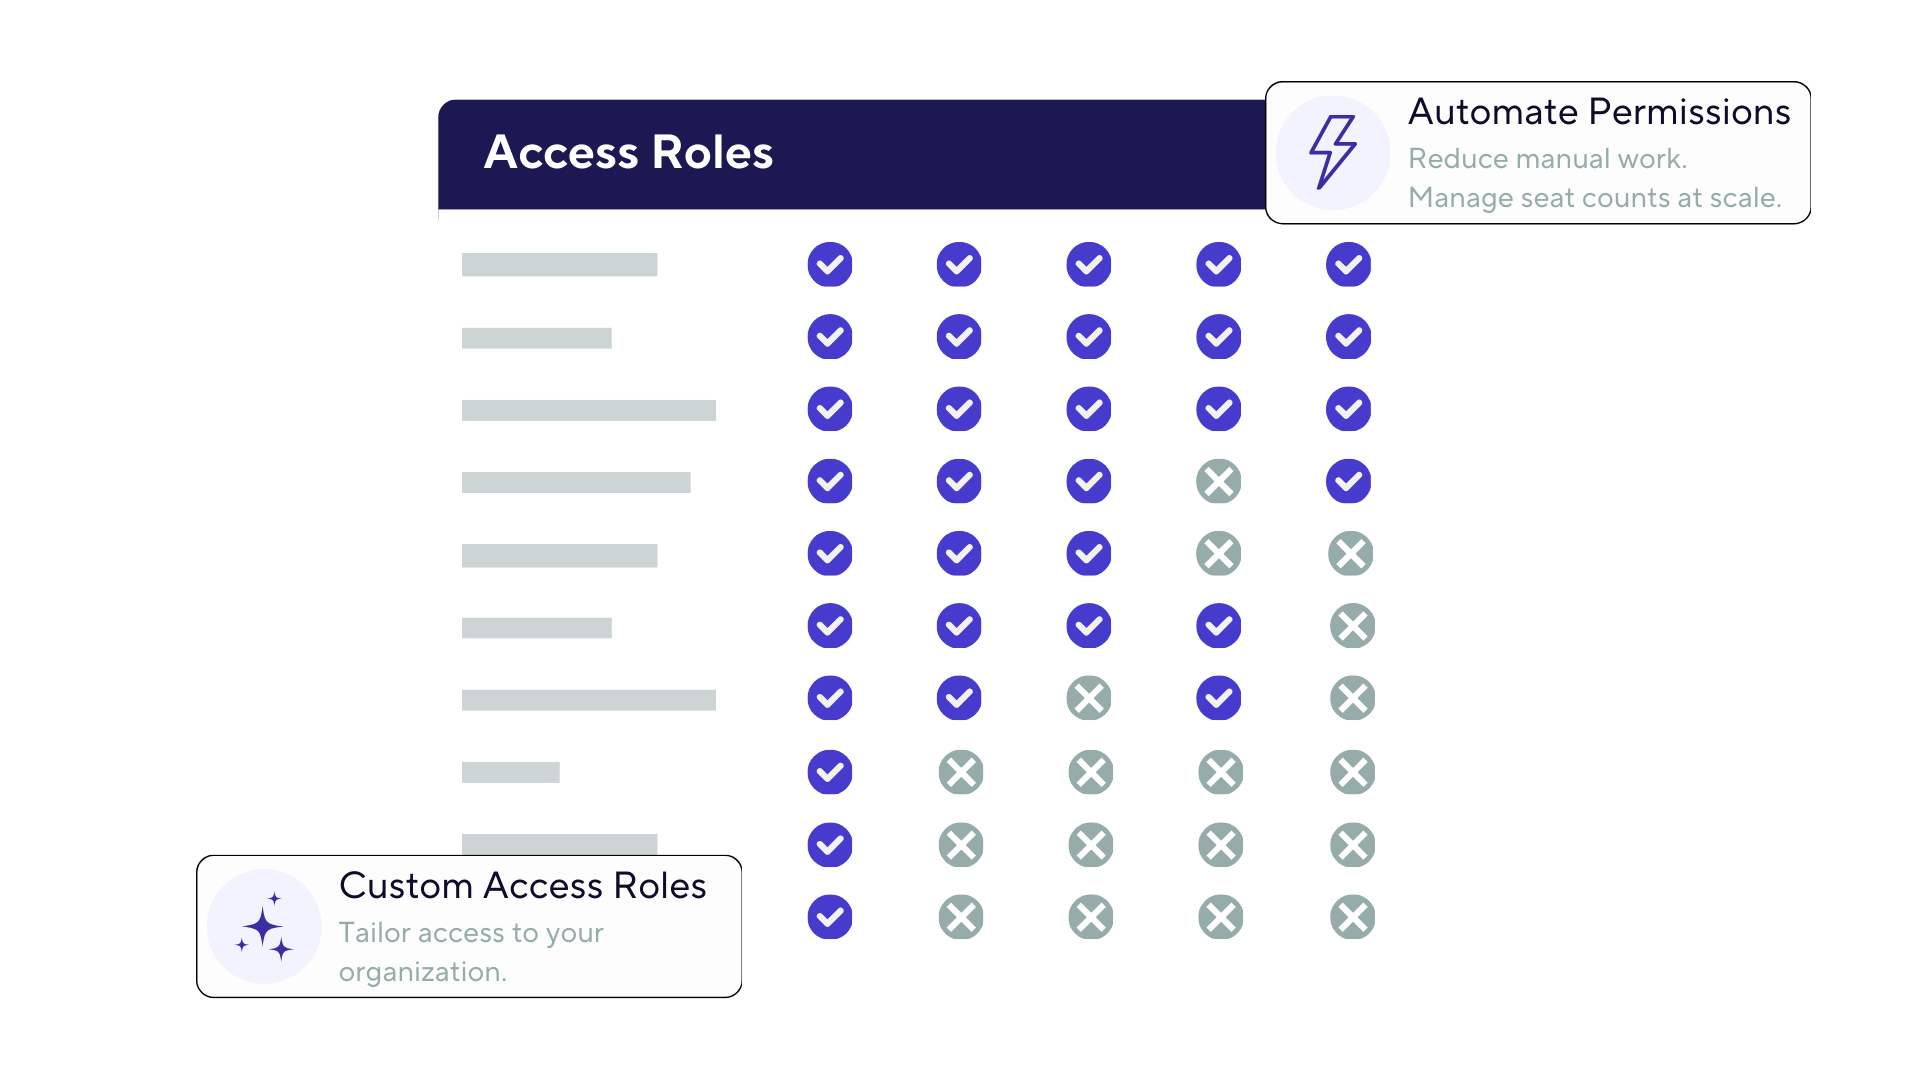The image size is (1920, 1080).
Task: Click the lightning bolt Automate Permissions icon
Action: (1332, 152)
